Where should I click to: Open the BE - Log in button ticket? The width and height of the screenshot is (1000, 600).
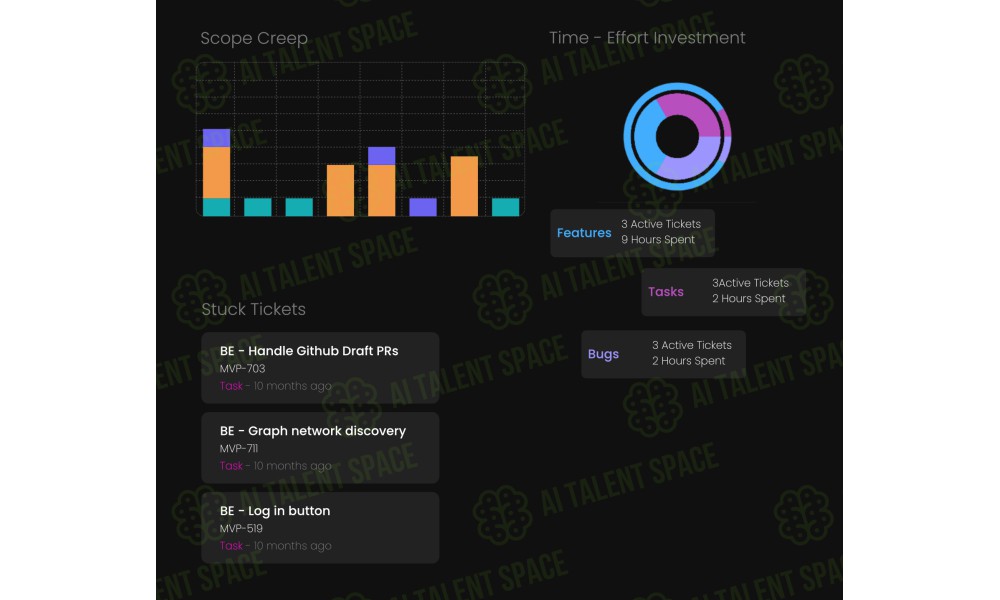tap(320, 527)
